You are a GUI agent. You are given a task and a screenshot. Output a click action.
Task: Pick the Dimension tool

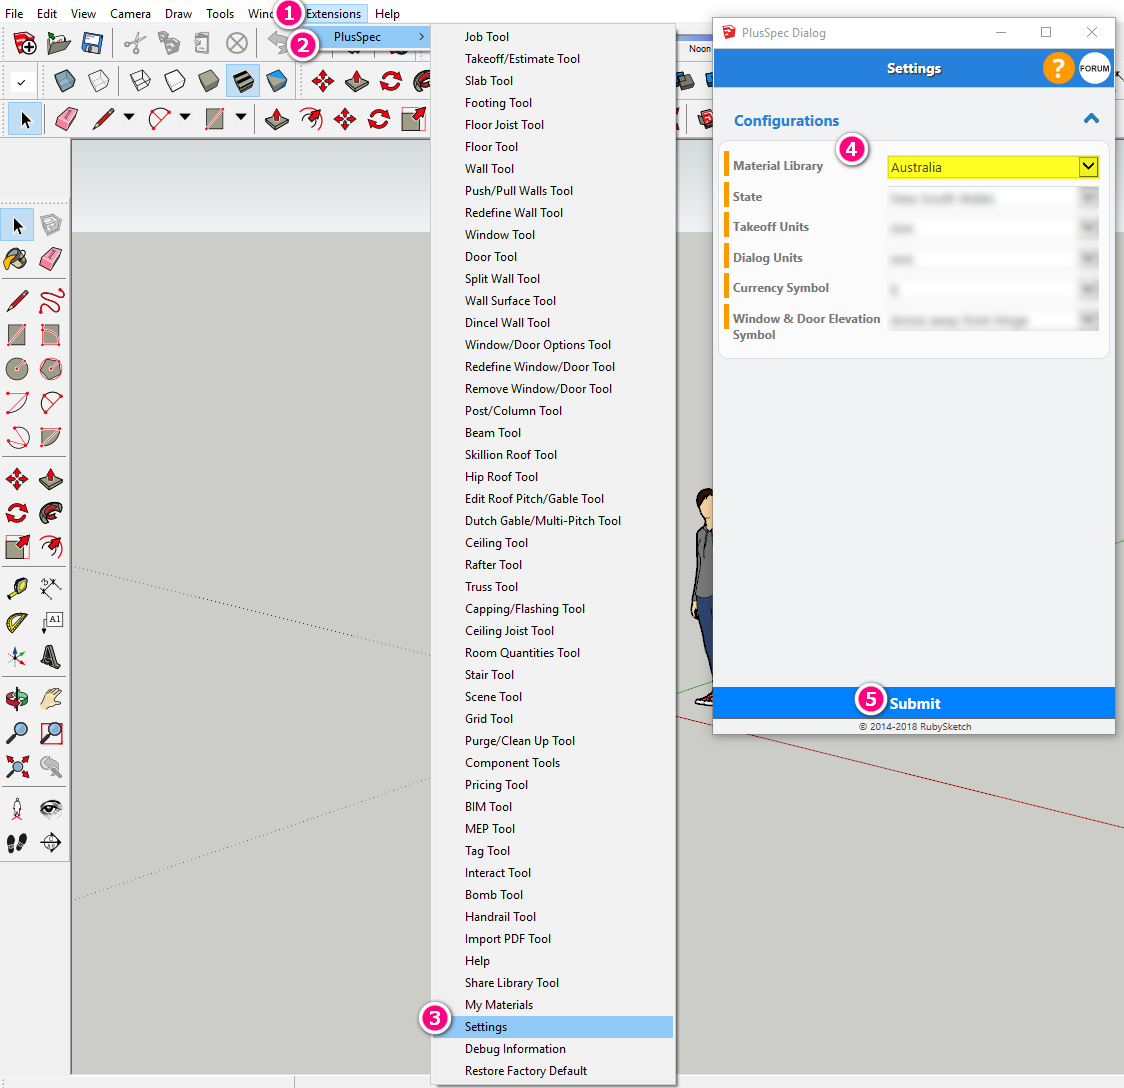[x=51, y=588]
